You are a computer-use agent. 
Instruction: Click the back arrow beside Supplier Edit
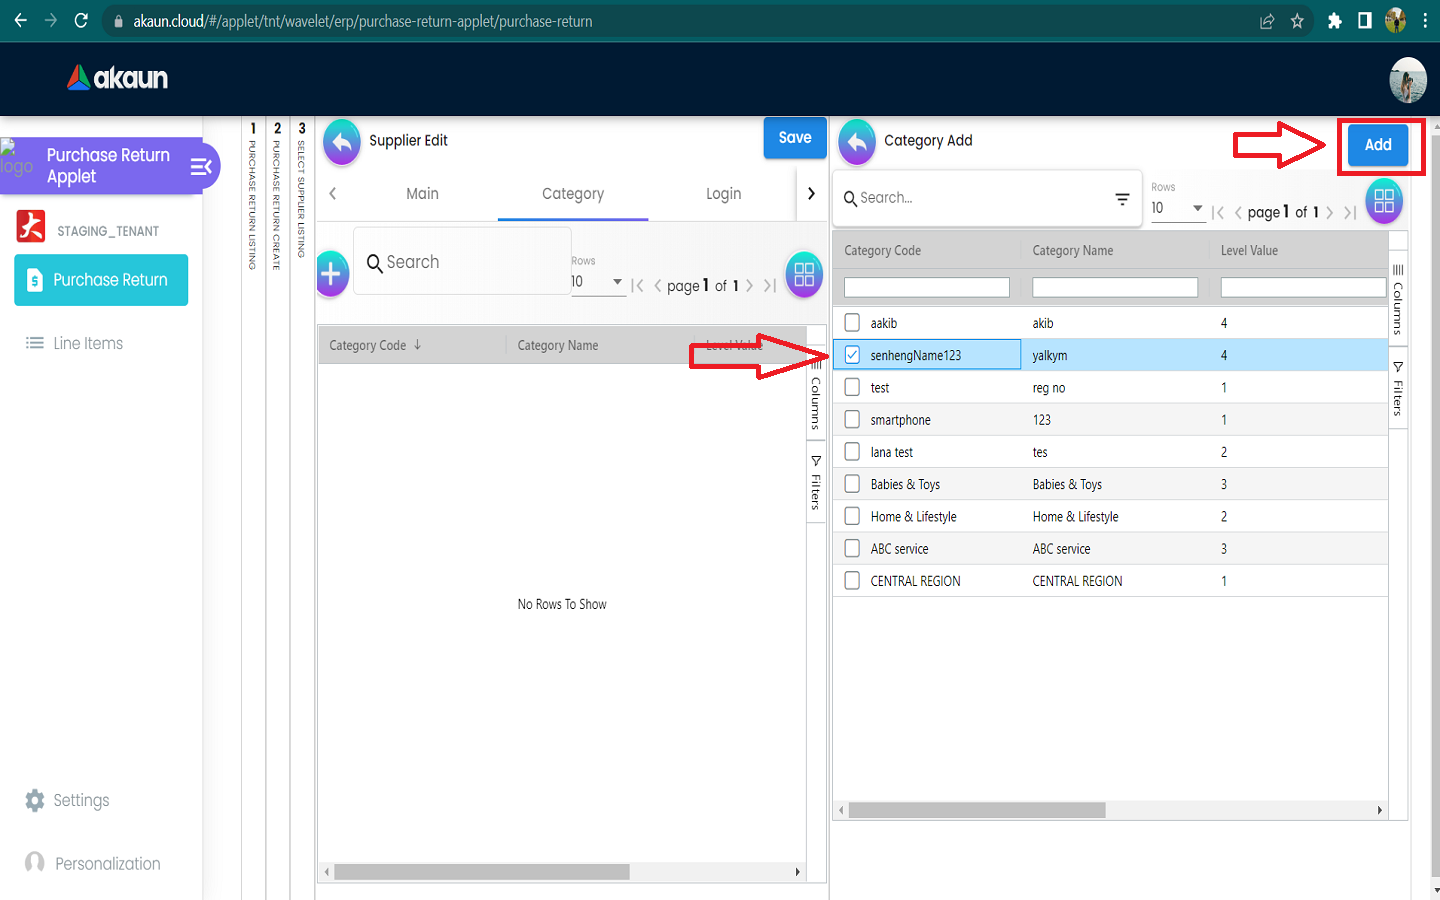coord(342,142)
